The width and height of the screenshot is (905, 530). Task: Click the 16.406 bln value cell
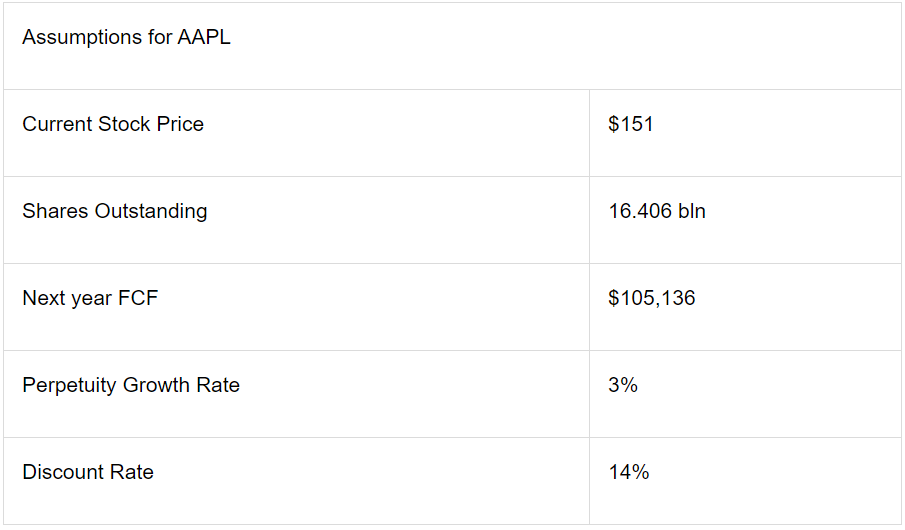657,212
